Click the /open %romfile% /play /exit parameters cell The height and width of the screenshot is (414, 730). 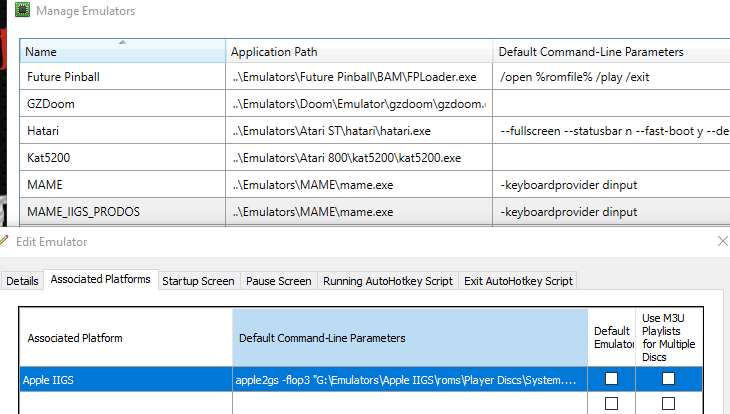click(x=611, y=76)
